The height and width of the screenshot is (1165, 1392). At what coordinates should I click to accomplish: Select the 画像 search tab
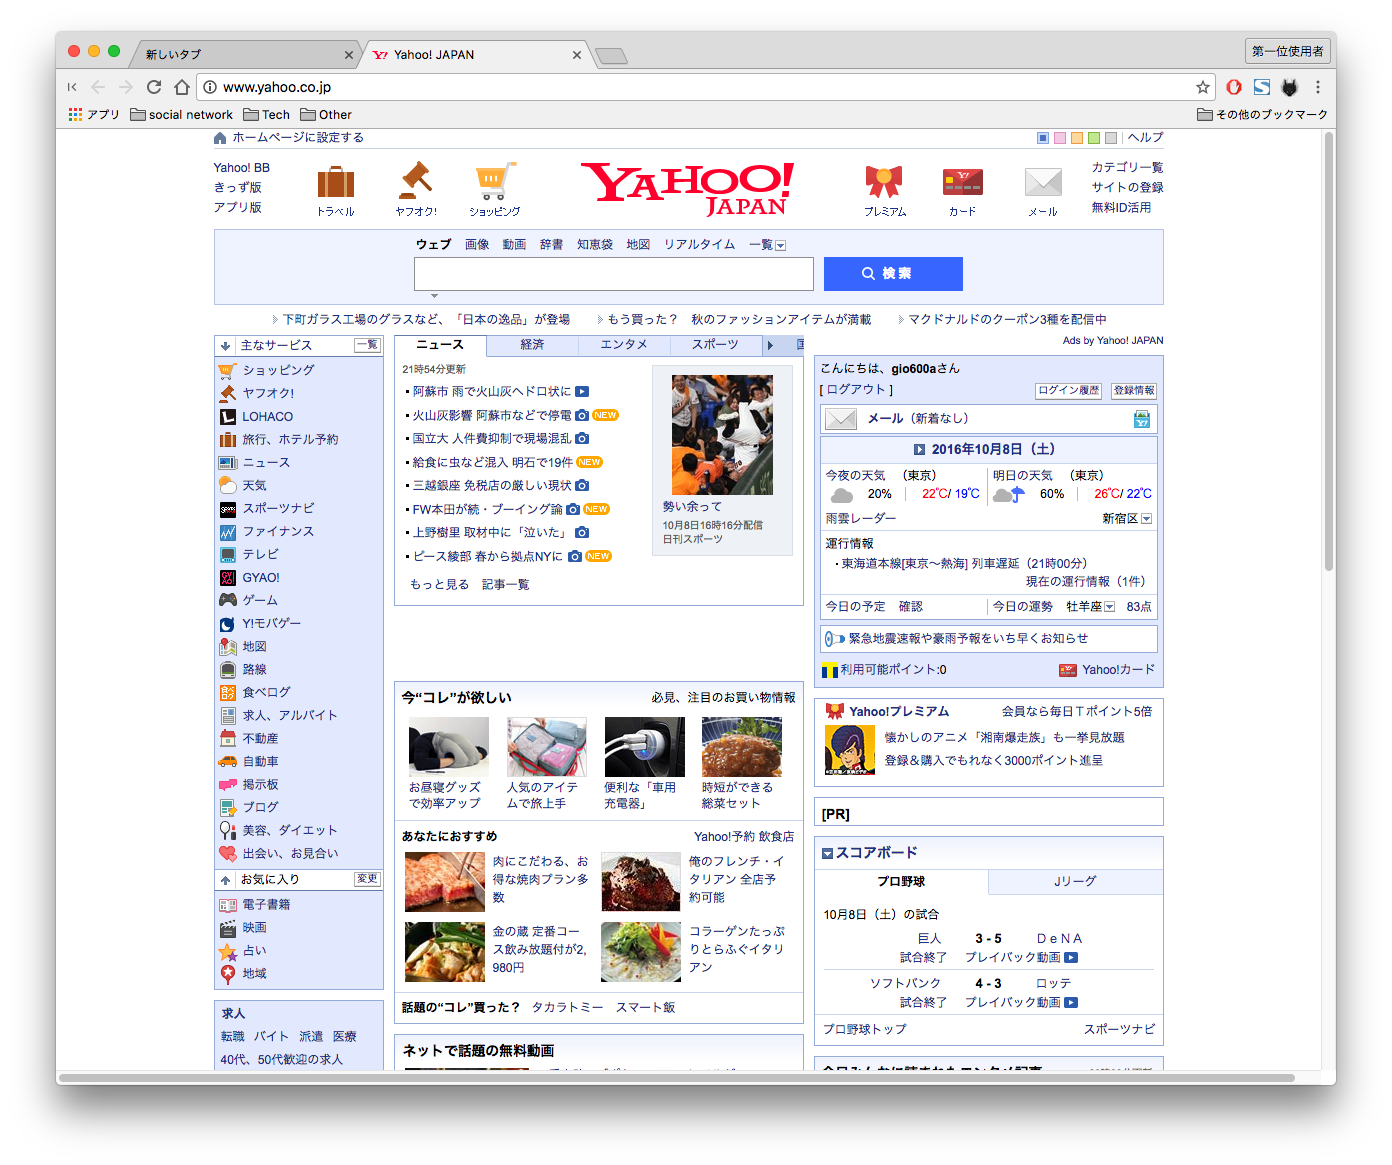click(x=477, y=244)
